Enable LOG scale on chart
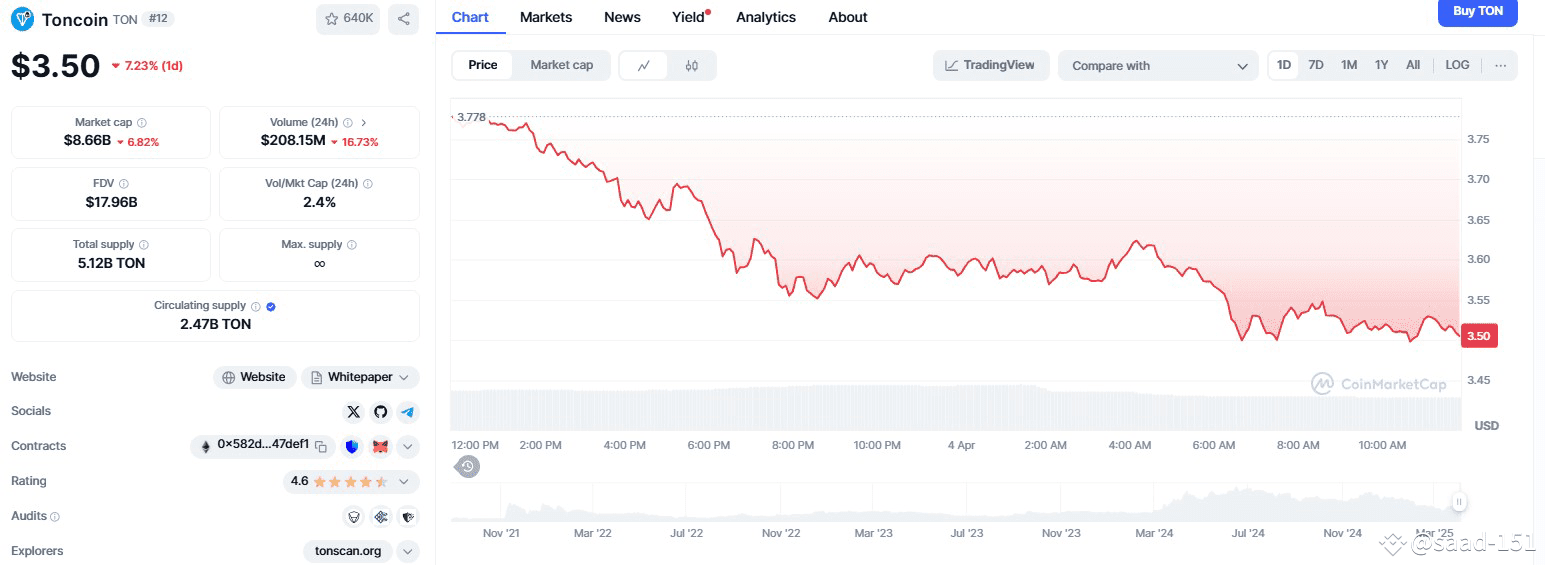 pyautogui.click(x=1457, y=65)
